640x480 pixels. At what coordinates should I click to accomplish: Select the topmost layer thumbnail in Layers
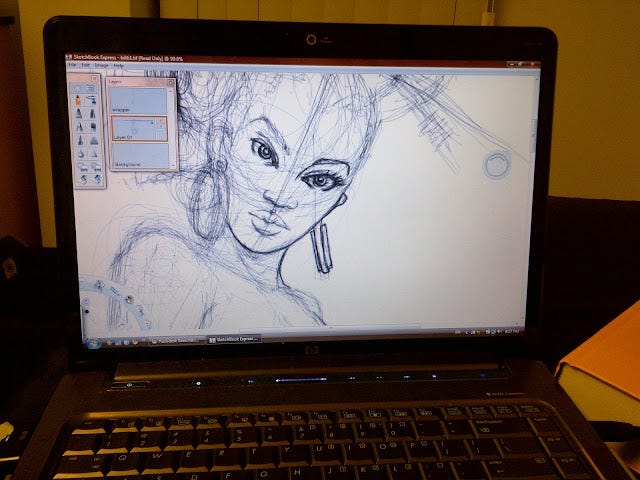tap(138, 100)
